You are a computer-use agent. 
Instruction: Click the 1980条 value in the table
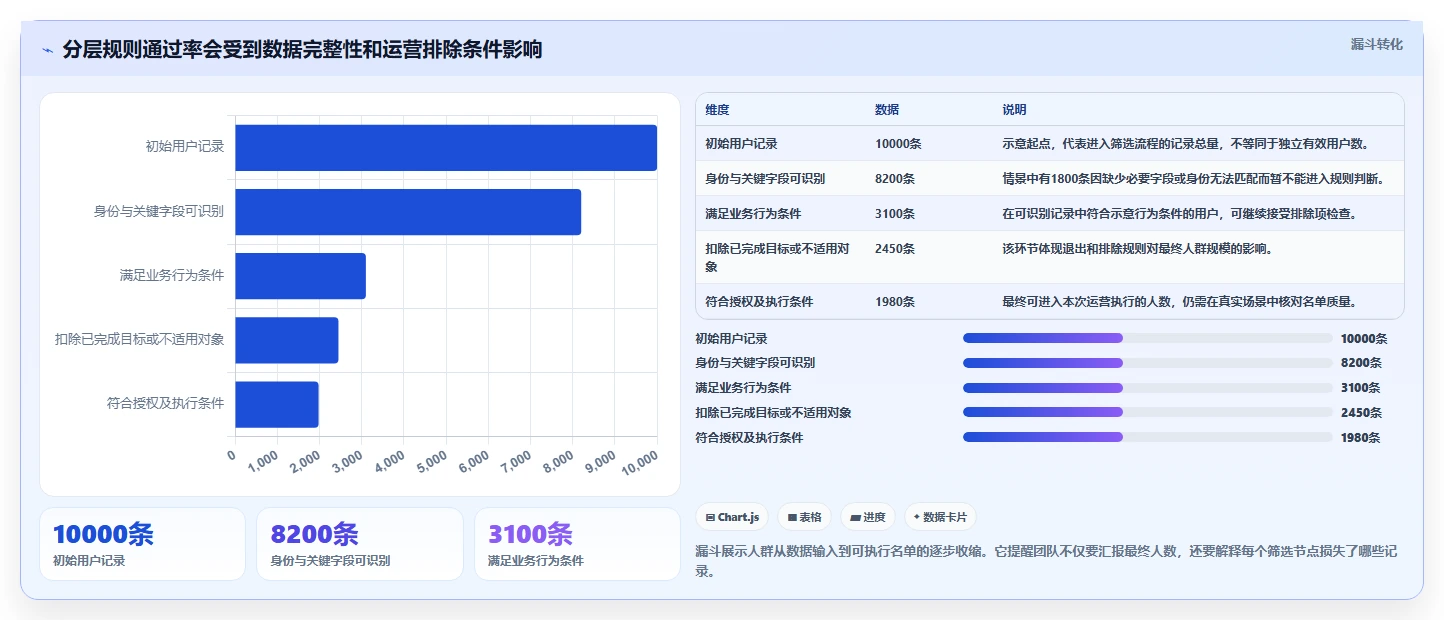[895, 301]
